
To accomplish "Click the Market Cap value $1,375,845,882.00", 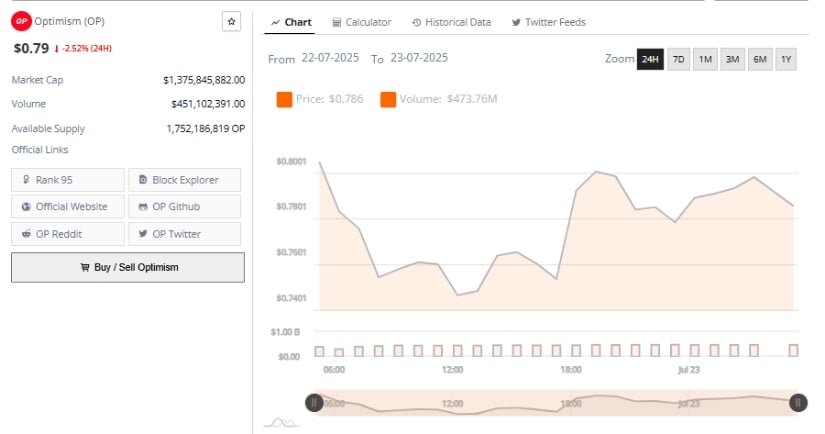I will coord(204,80).
